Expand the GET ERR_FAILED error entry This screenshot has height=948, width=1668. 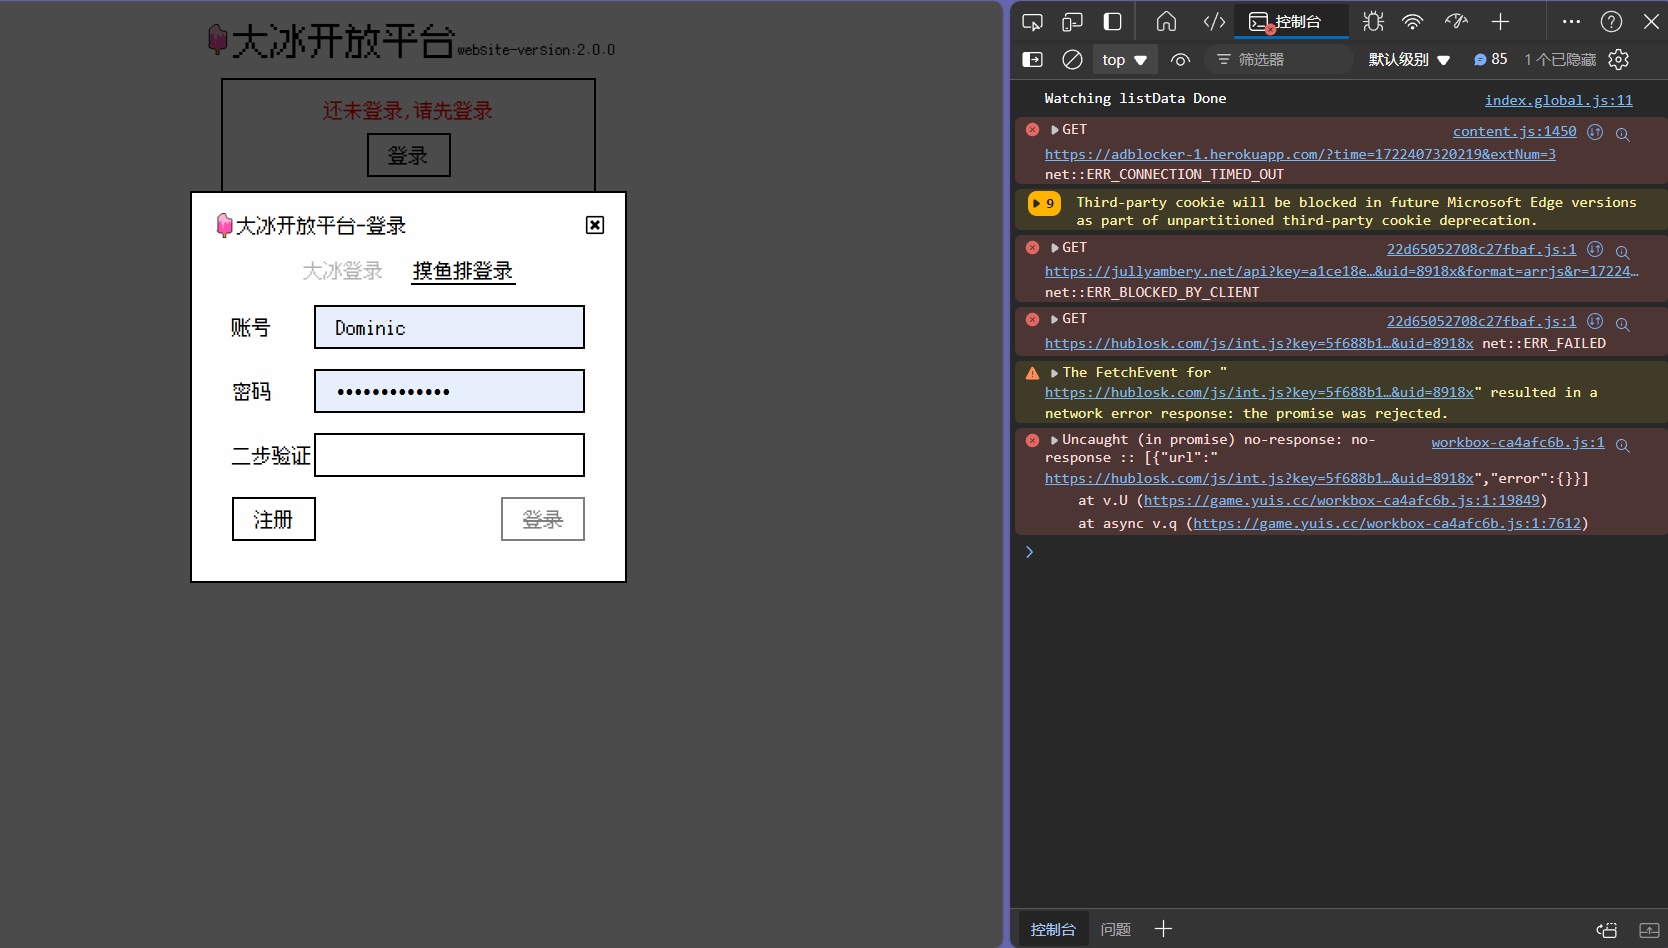click(x=1055, y=319)
